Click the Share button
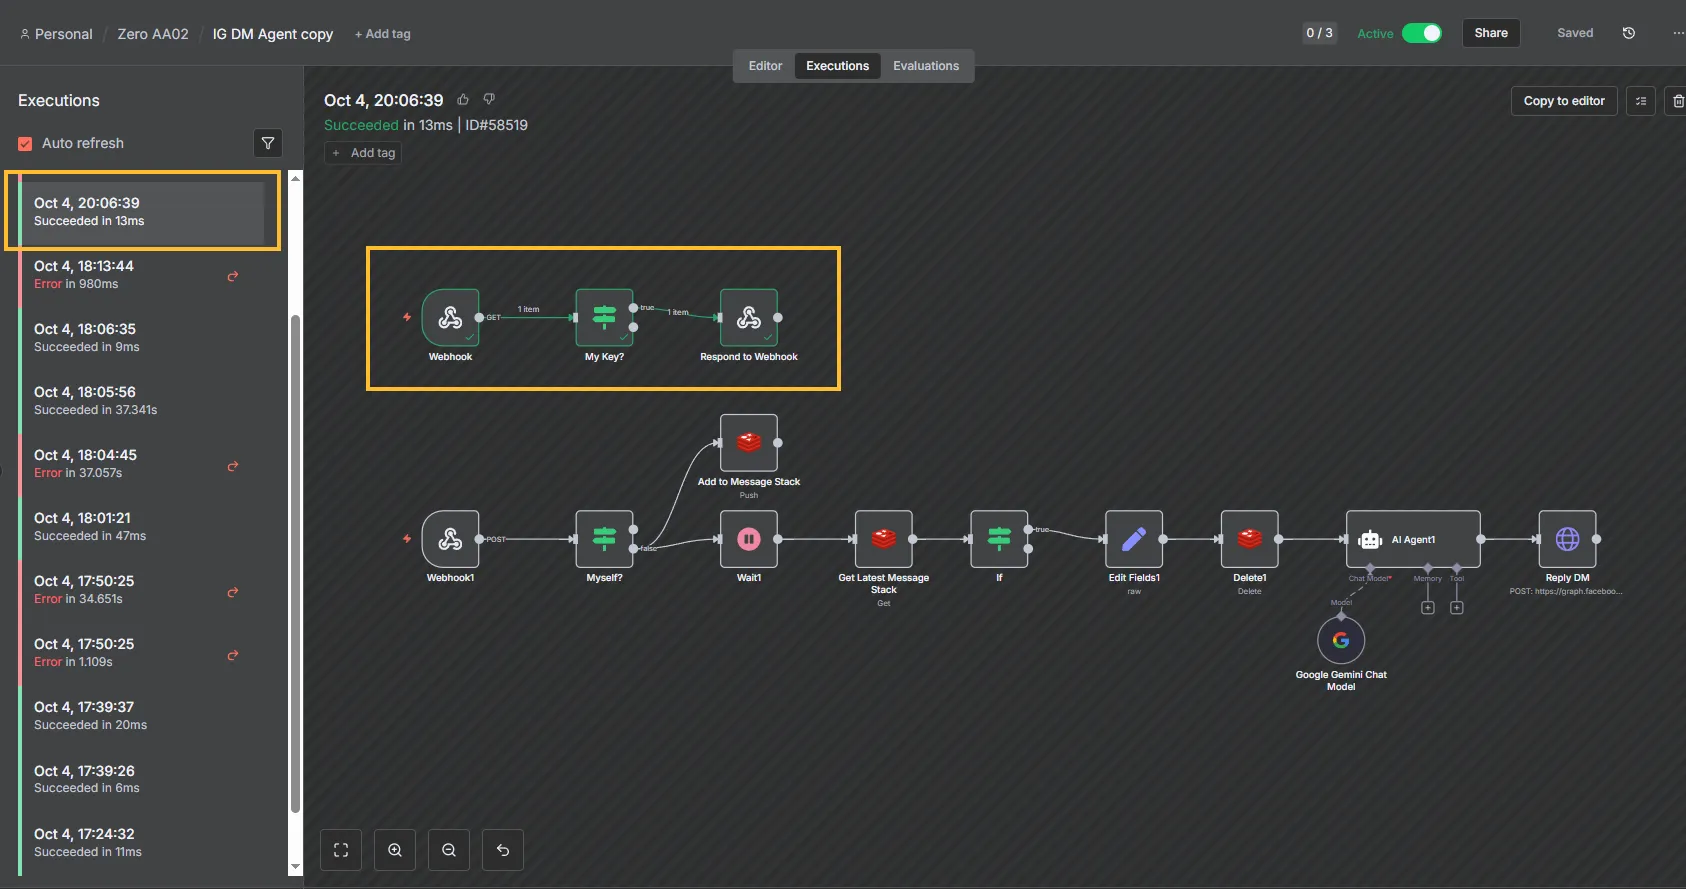This screenshot has width=1686, height=889. (1490, 33)
